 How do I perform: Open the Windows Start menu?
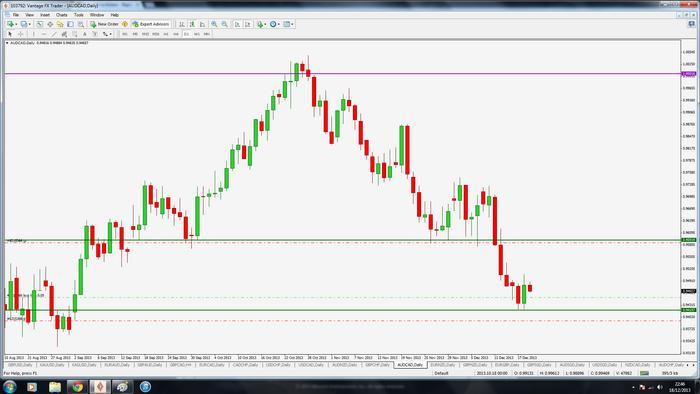[x=9, y=386]
